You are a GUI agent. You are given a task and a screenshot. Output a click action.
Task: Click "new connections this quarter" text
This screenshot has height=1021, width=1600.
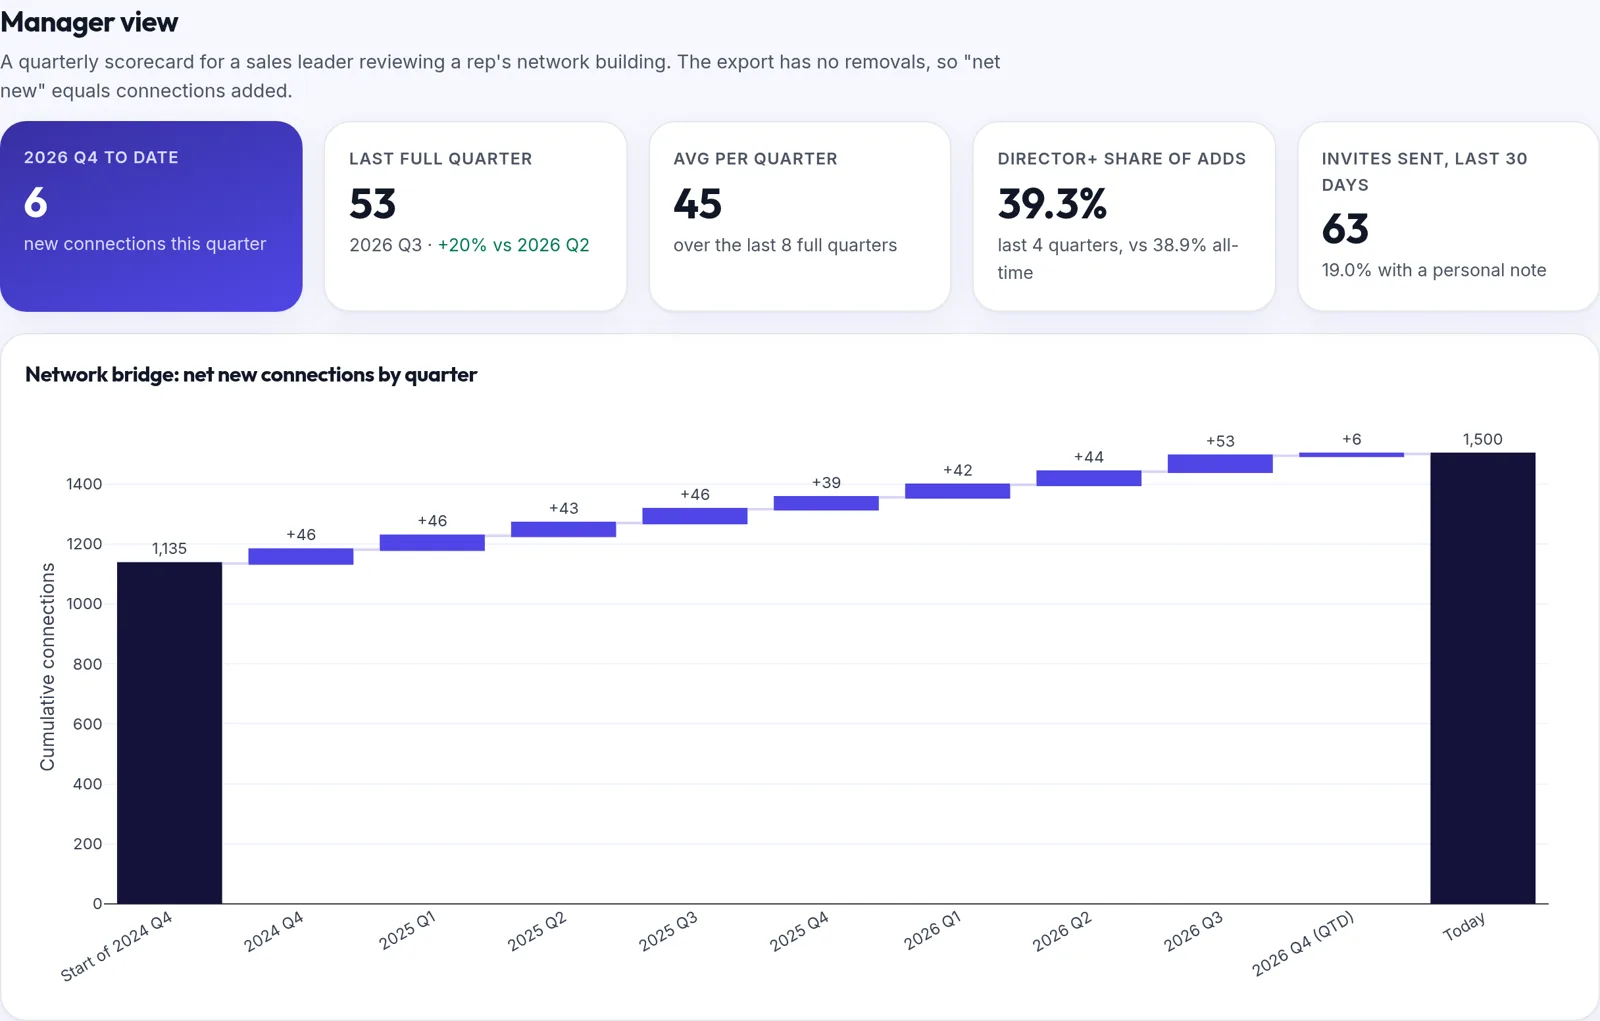click(145, 244)
